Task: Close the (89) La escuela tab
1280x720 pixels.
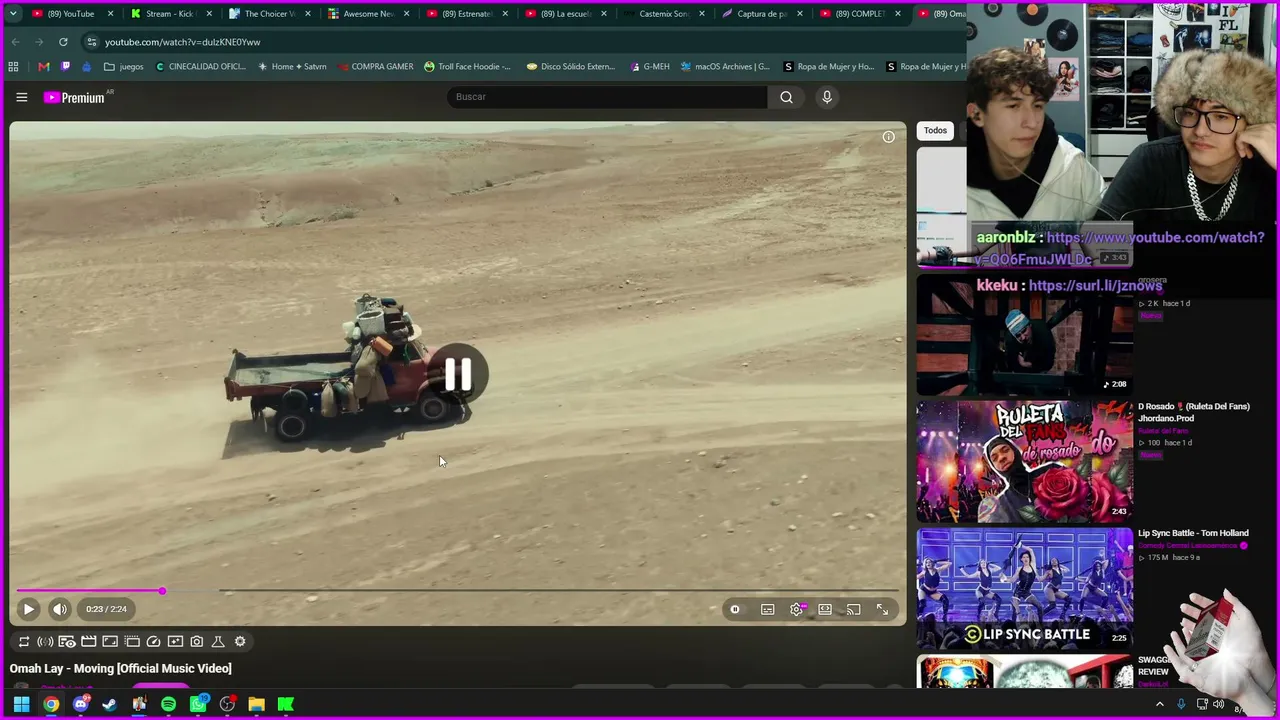Action: coord(603,14)
